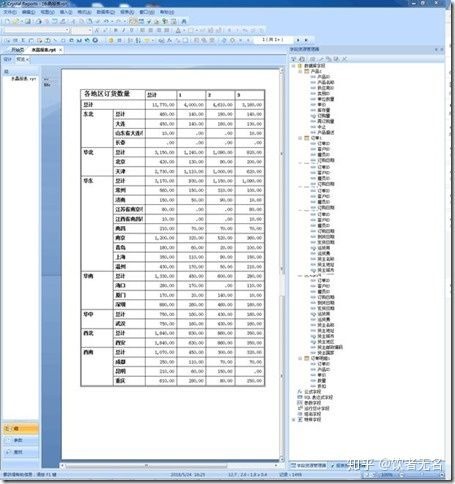
Task: Collapse the 订单1 table node
Action: click(300, 138)
